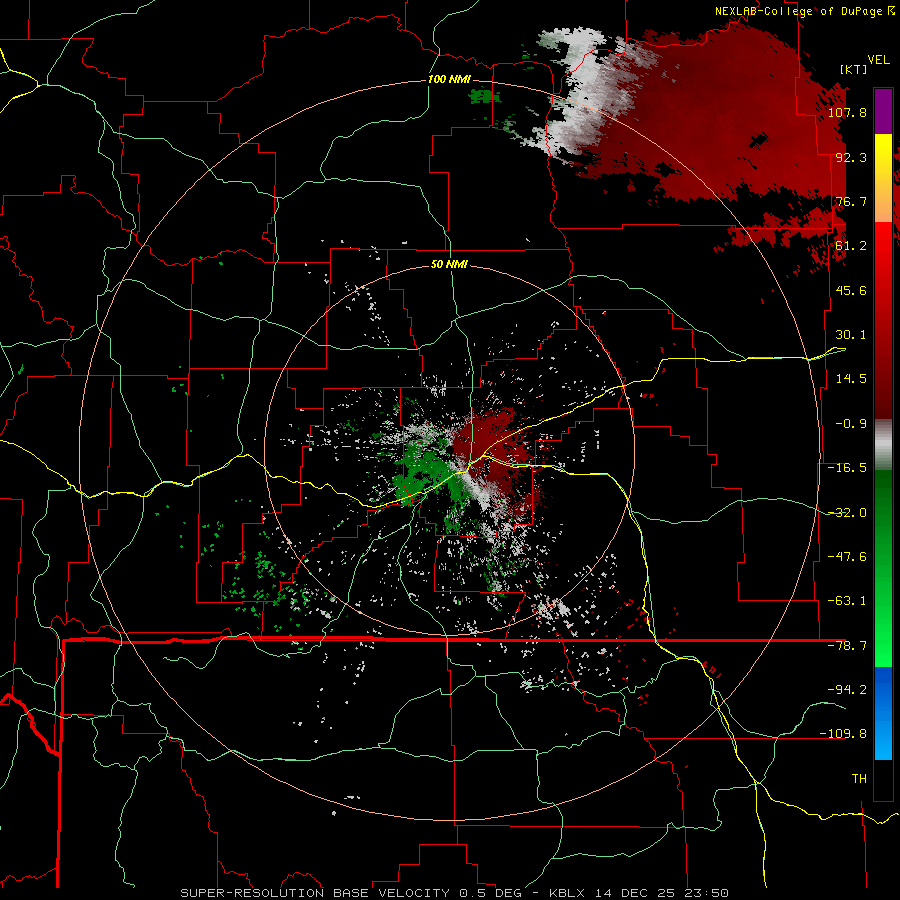The image size is (900, 900).
Task: Click the TH label on scale
Action: [859, 779]
